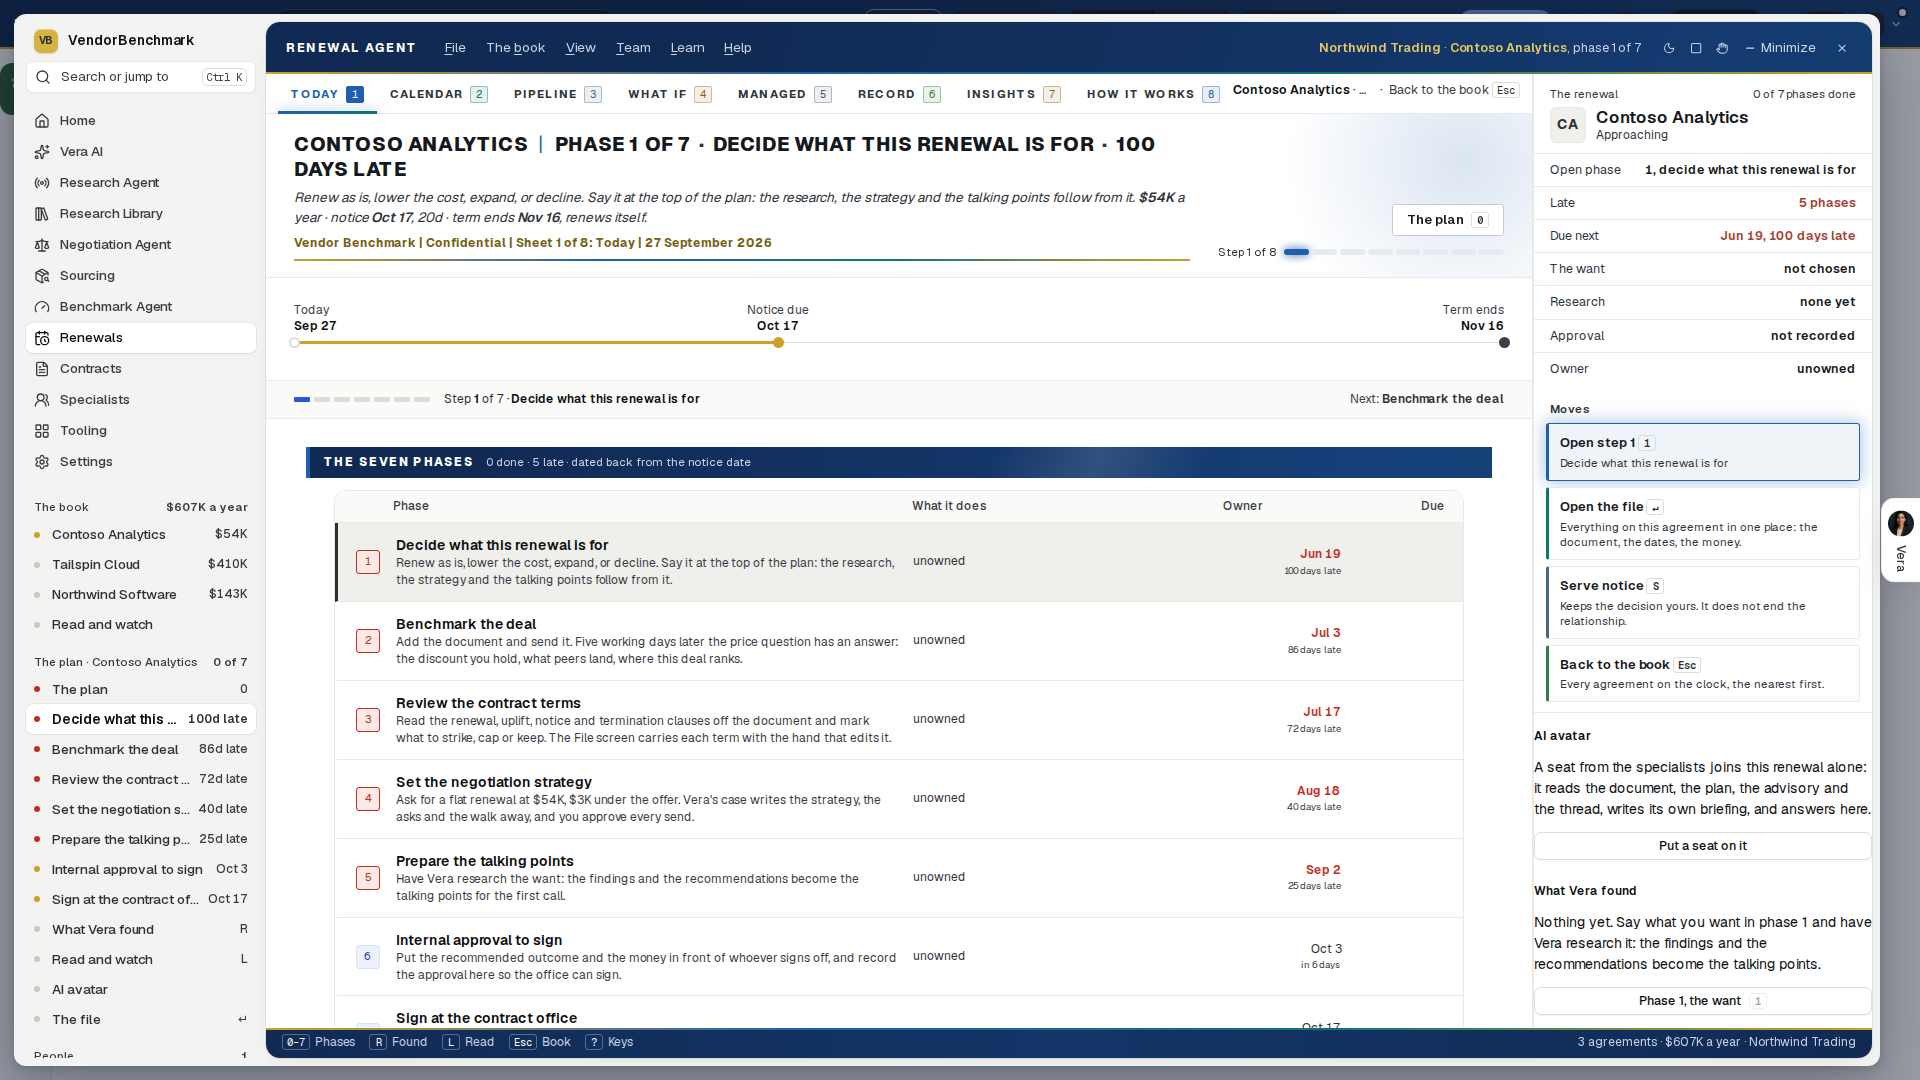This screenshot has height=1080, width=1920.
Task: Switch to the Insights tab
Action: [x=1013, y=94]
